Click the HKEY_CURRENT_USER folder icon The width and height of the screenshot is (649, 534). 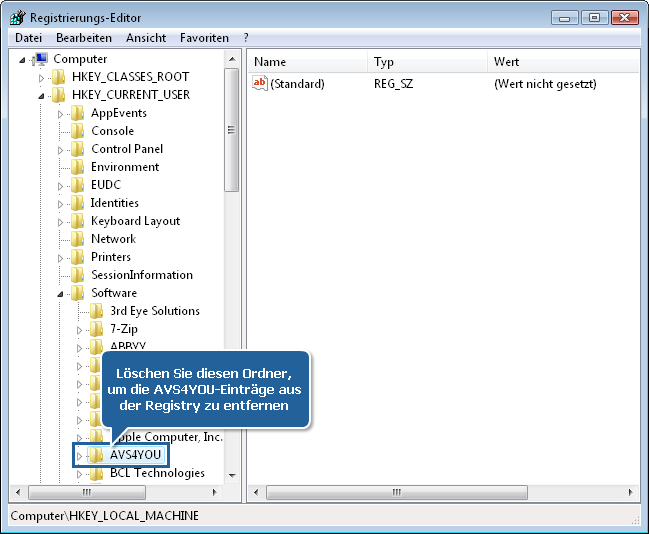click(x=59, y=95)
